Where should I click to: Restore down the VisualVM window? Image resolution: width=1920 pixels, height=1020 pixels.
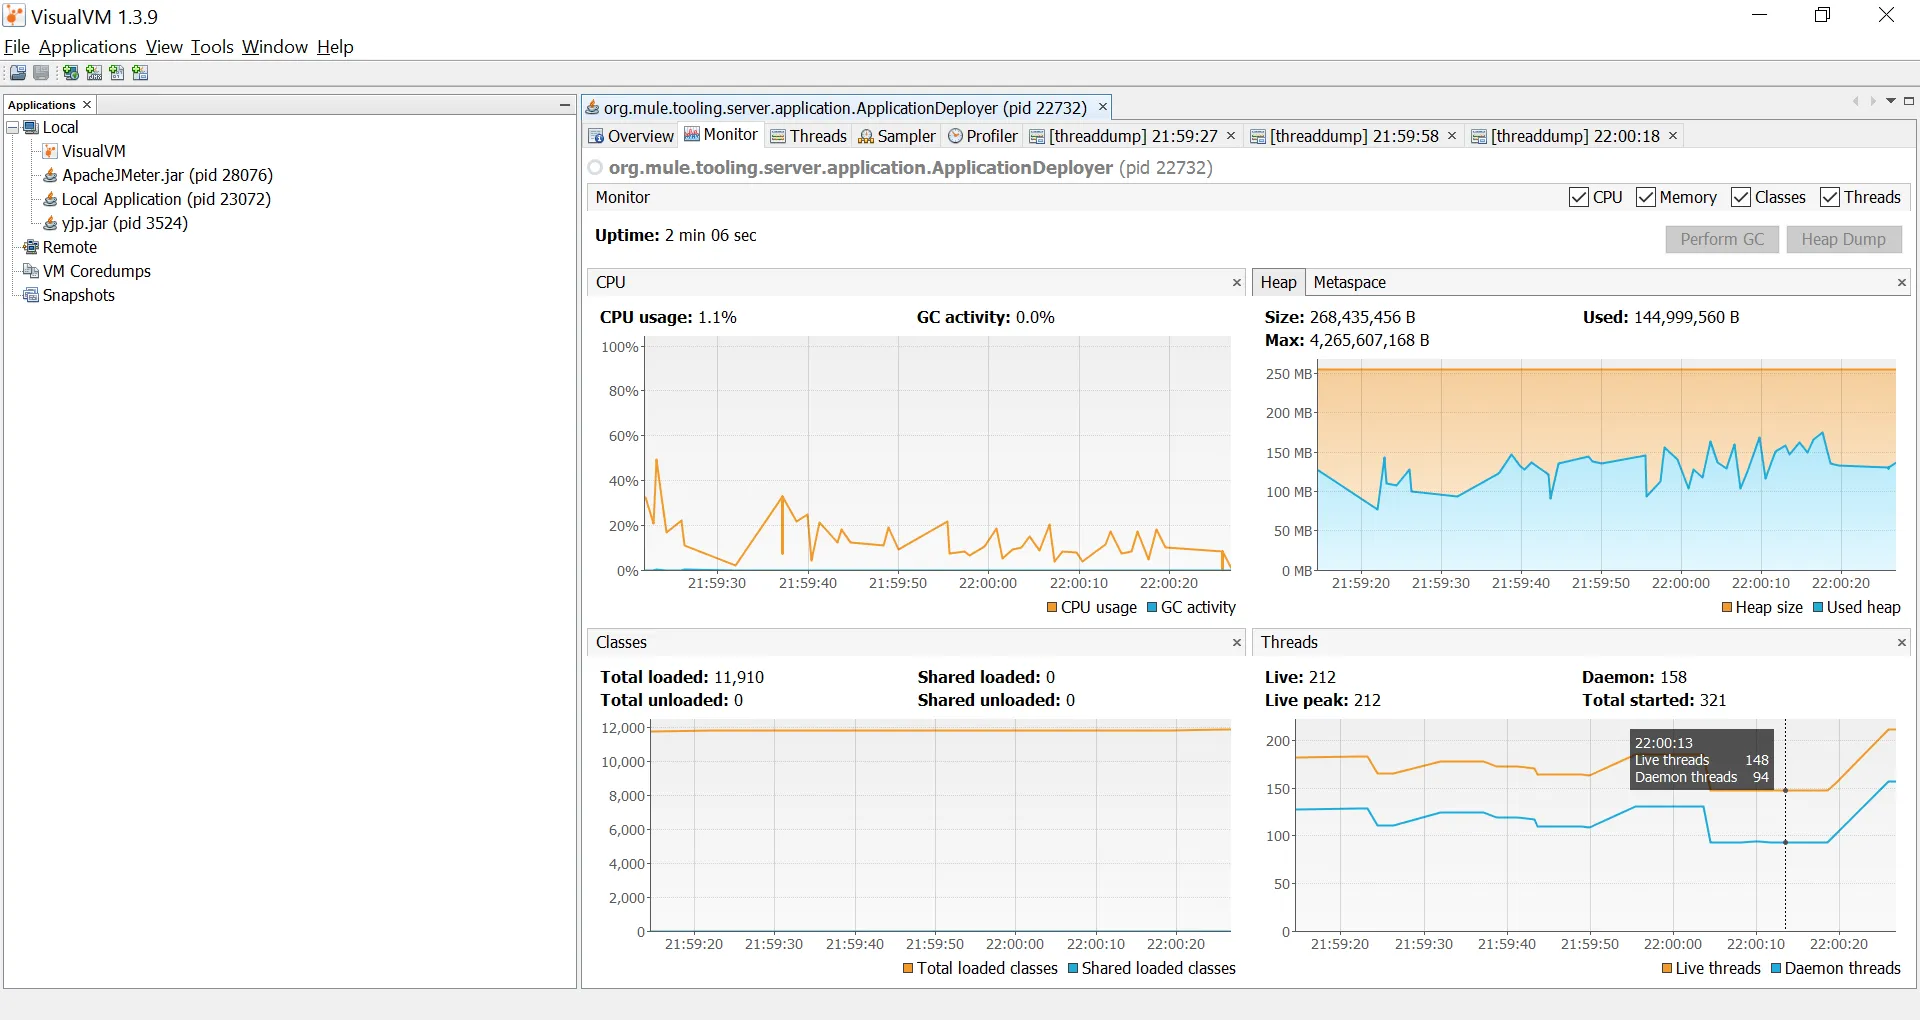(1822, 15)
